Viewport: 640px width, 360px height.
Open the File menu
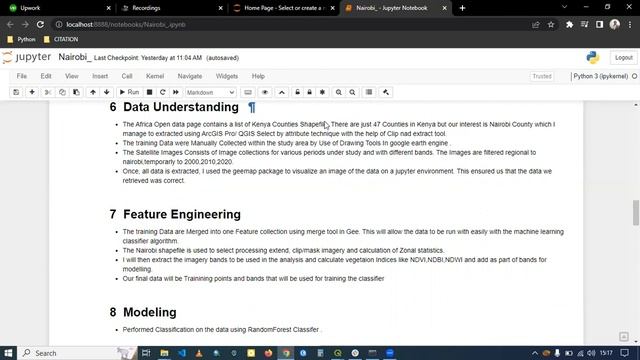[x=22, y=76]
